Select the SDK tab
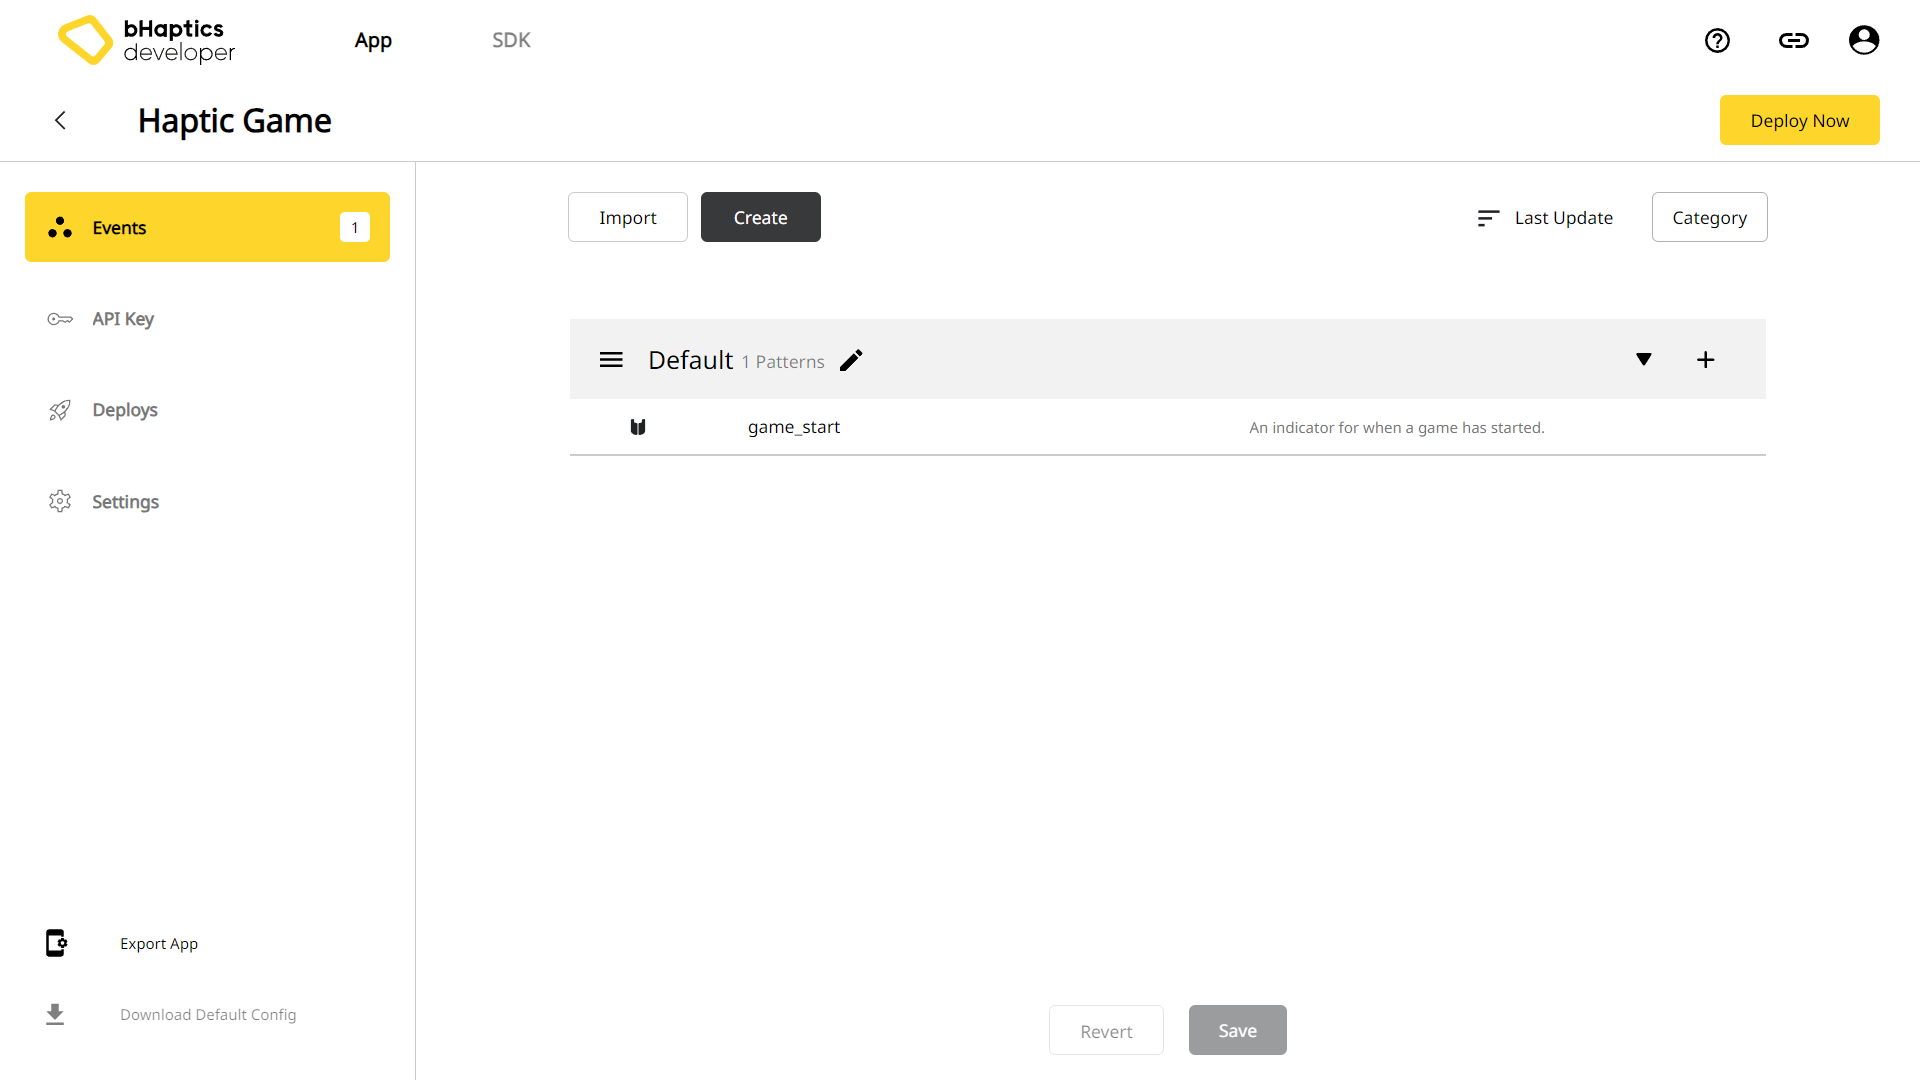 pos(510,40)
